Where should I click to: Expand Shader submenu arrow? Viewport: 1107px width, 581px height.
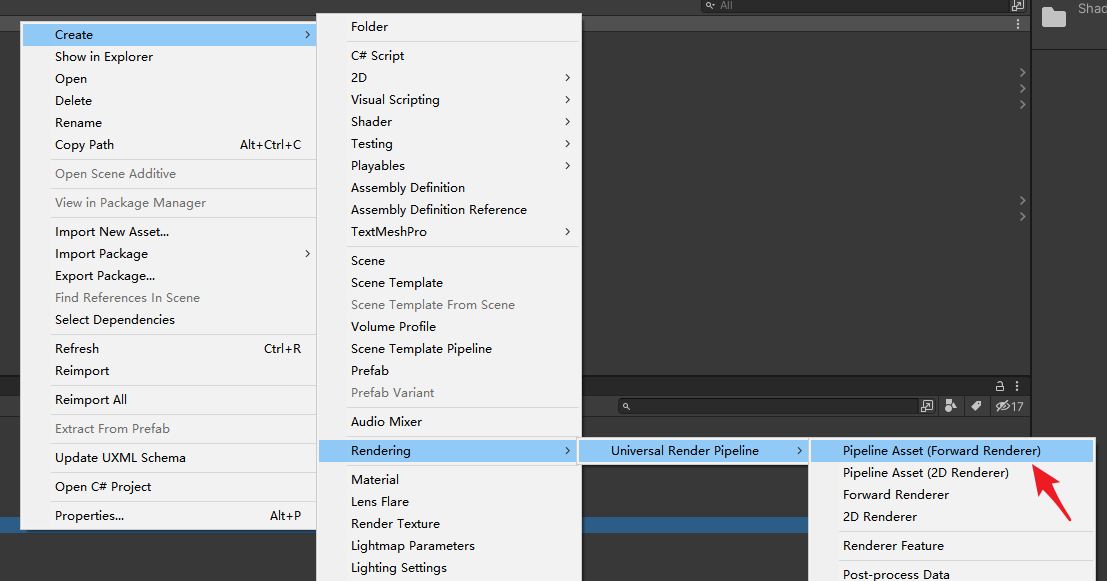[x=568, y=121]
